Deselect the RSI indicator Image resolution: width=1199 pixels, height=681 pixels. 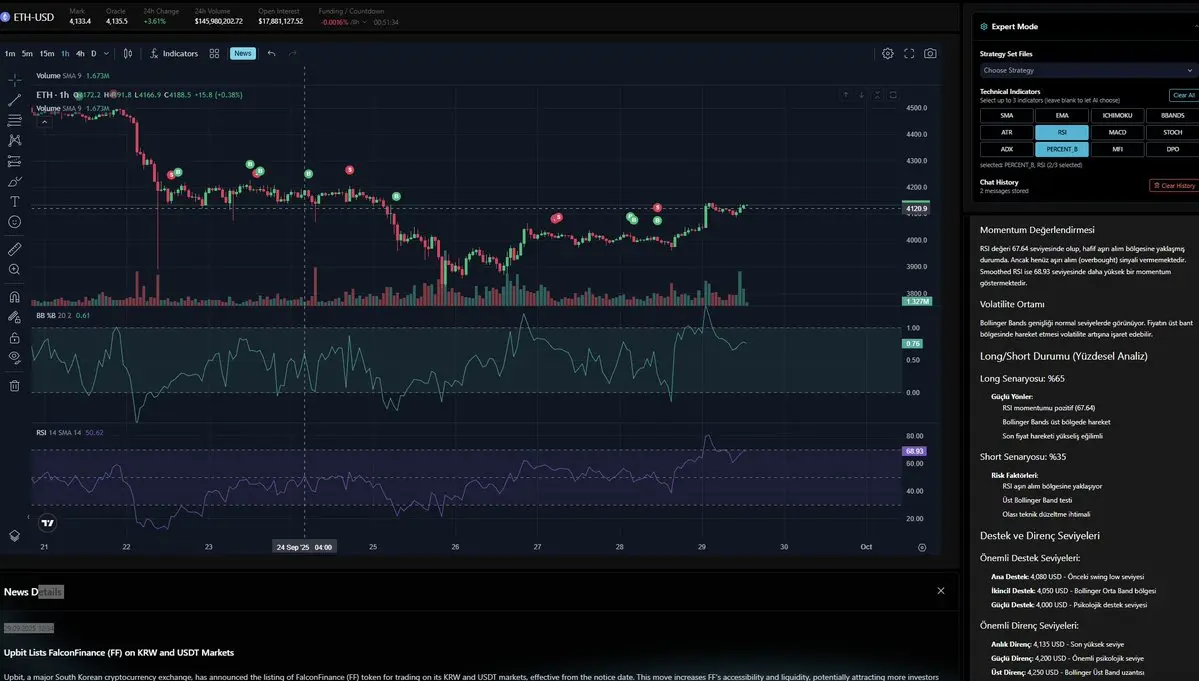(x=1061, y=132)
